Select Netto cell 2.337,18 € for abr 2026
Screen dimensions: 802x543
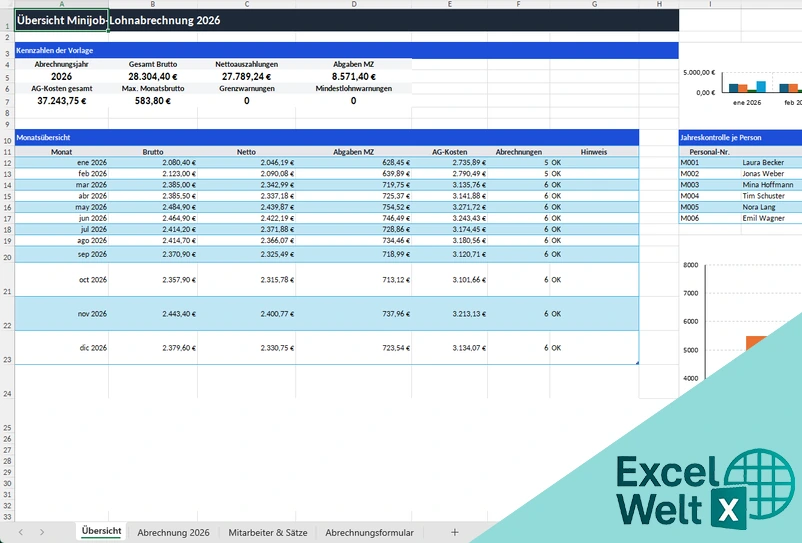pos(247,196)
